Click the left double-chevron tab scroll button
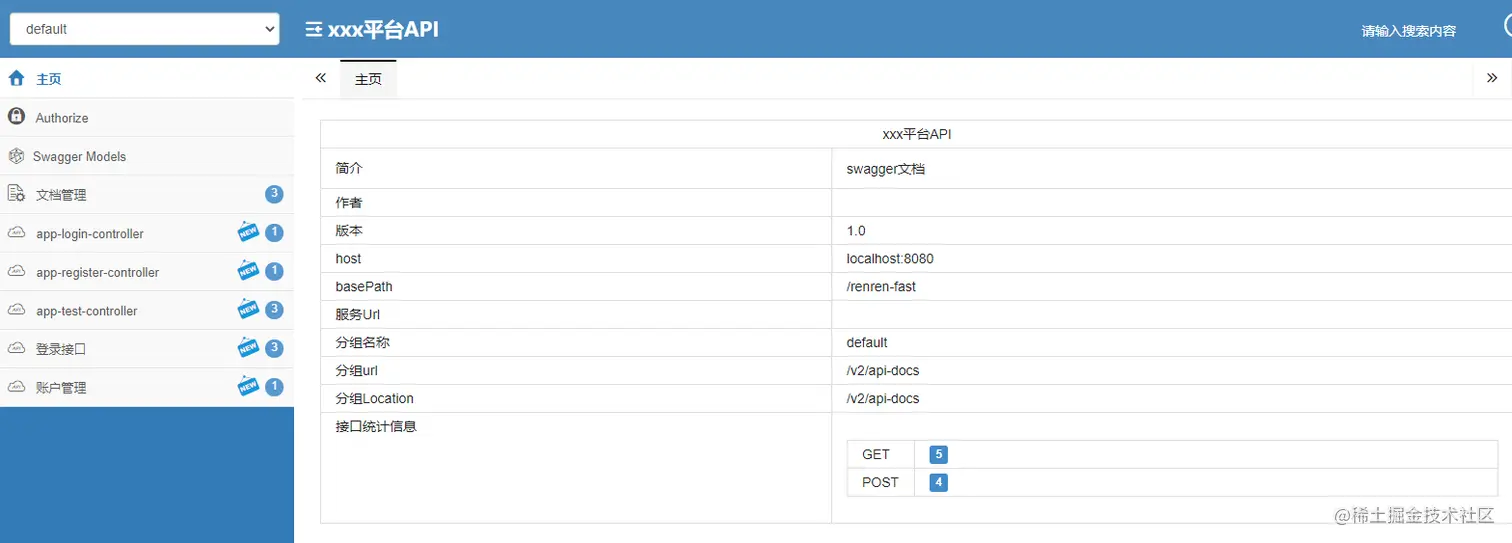Image resolution: width=1512 pixels, height=543 pixels. 320,78
